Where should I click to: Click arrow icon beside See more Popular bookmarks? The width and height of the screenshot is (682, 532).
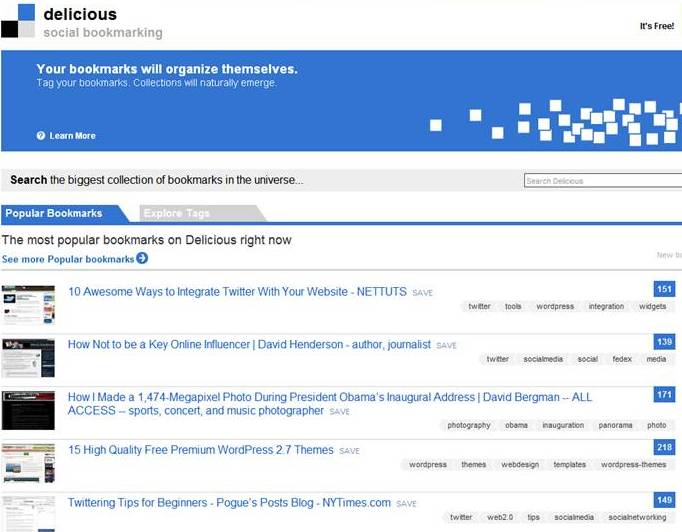pos(142,259)
